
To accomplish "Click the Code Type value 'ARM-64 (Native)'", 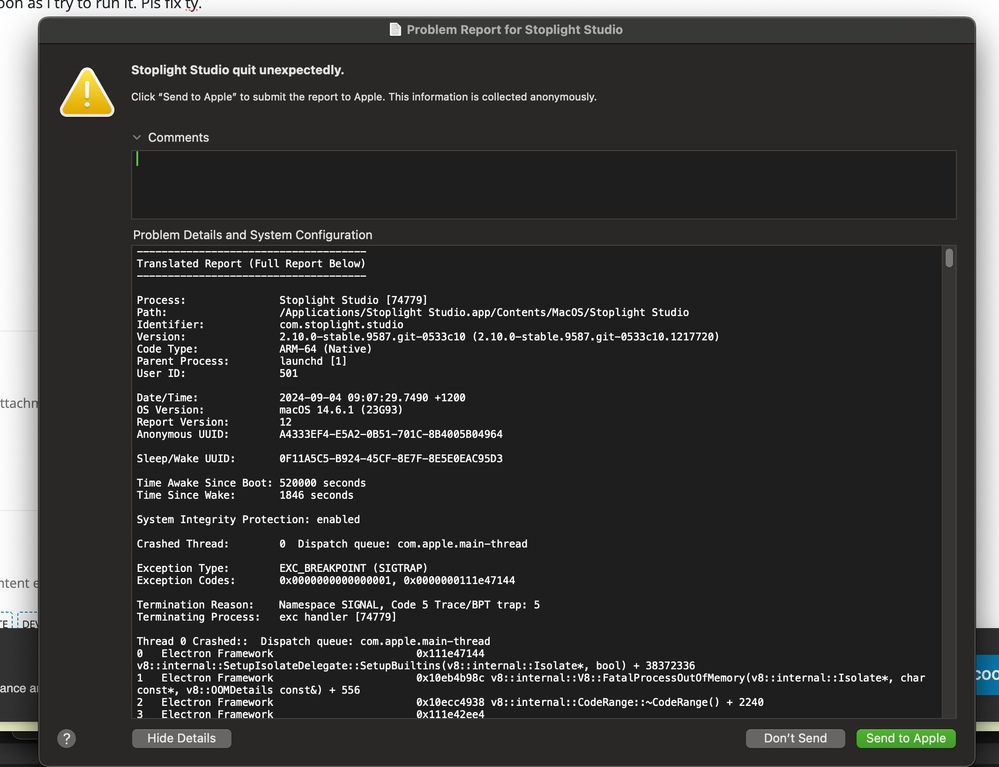I will tap(325, 348).
